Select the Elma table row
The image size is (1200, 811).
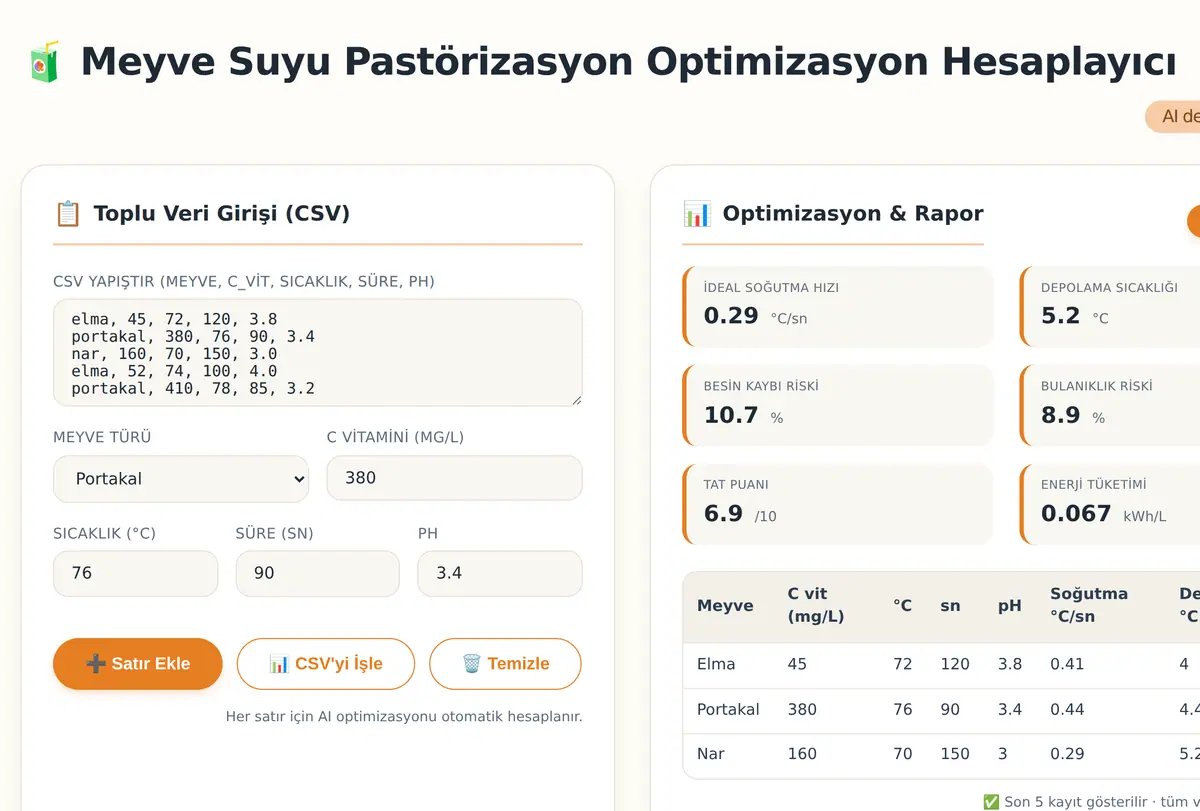coord(941,665)
